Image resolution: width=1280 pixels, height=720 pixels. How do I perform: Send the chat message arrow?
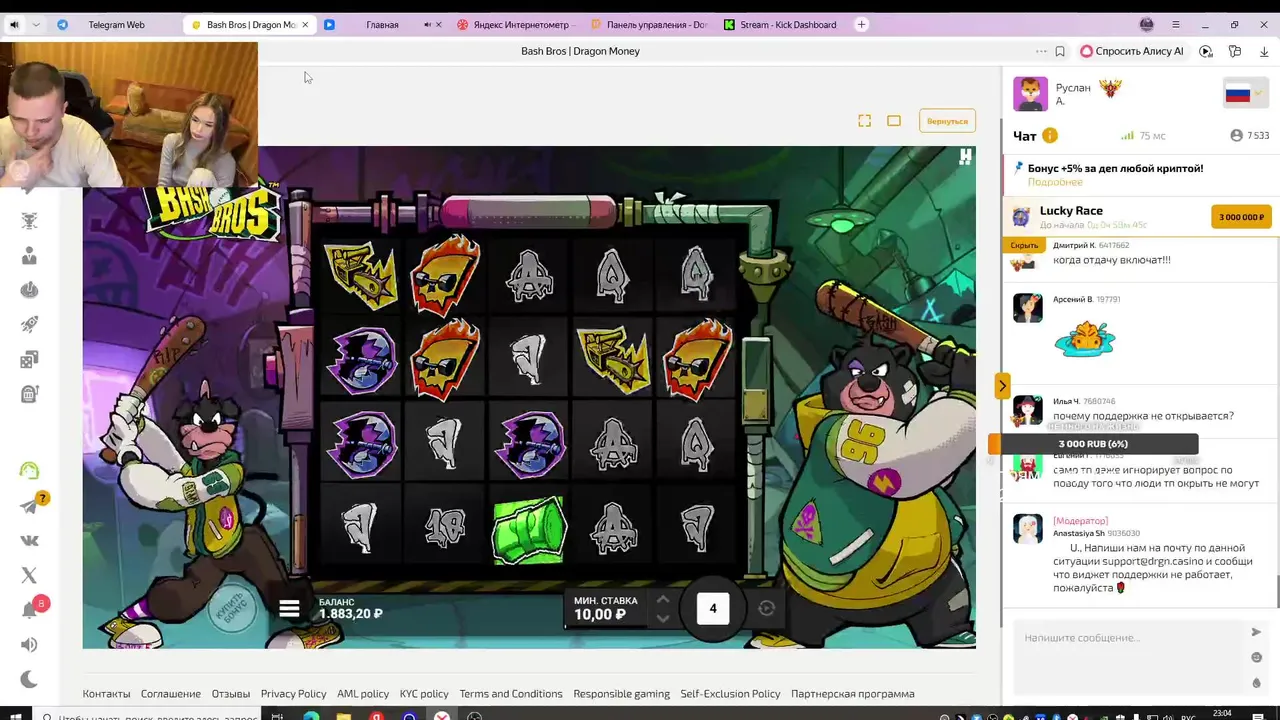coord(1256,632)
